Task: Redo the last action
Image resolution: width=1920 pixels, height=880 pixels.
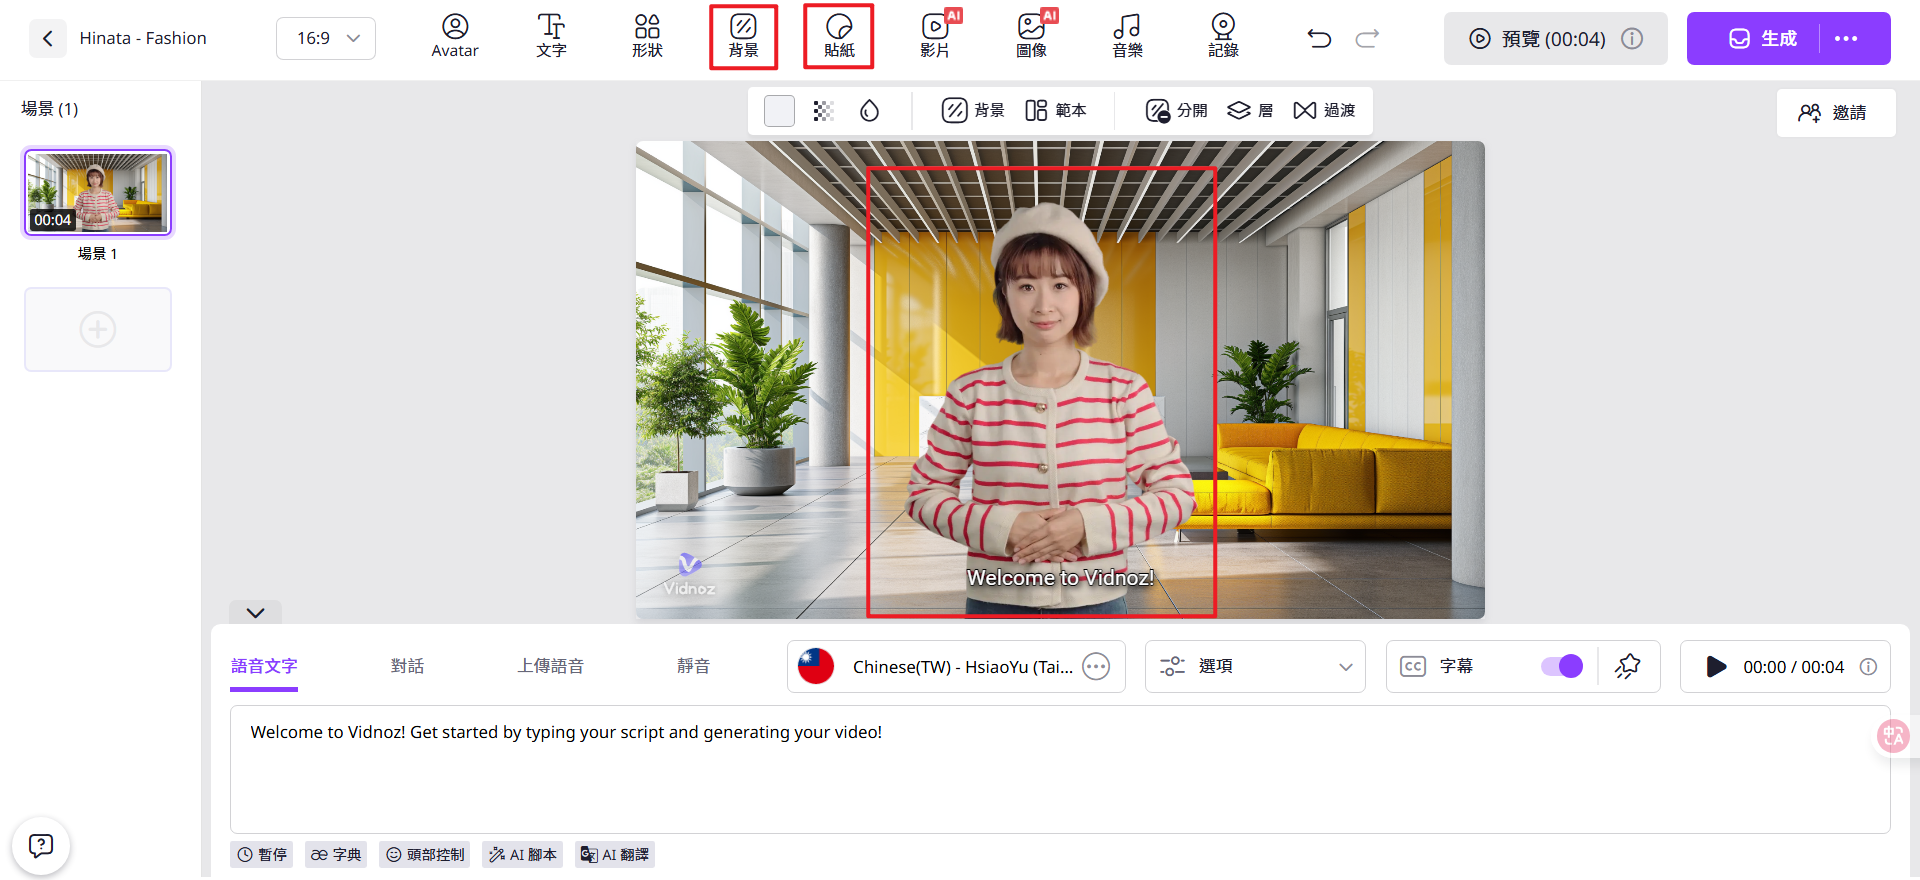Action: point(1367,38)
